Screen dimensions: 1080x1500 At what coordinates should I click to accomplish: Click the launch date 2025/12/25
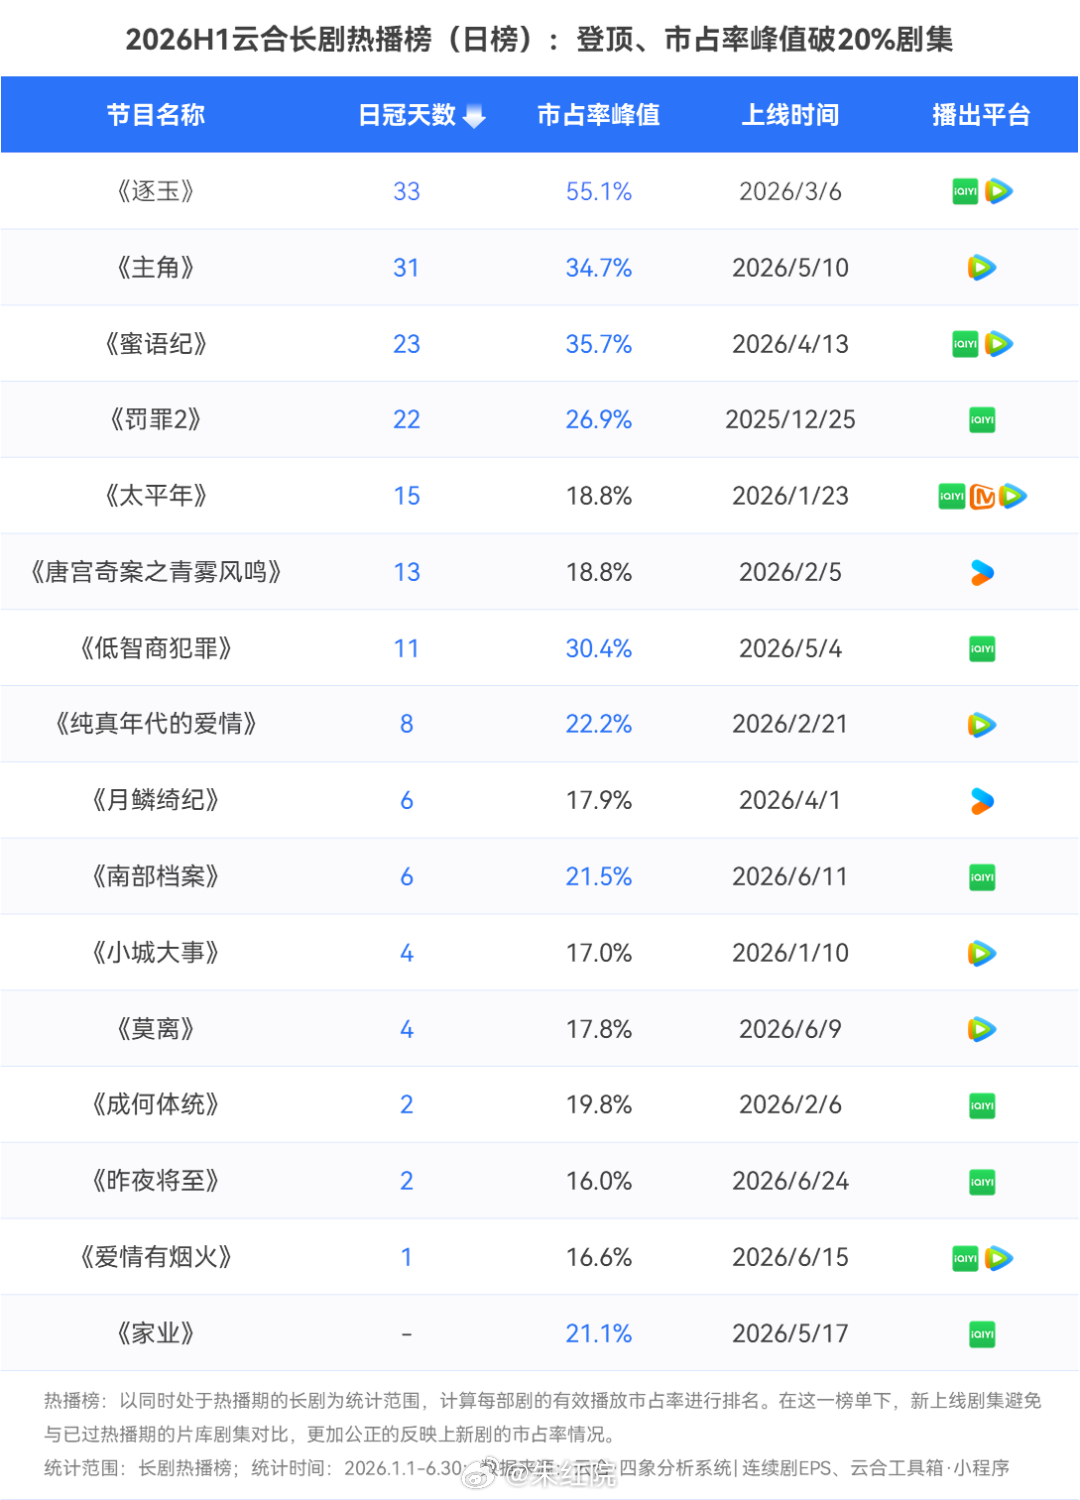pyautogui.click(x=790, y=420)
